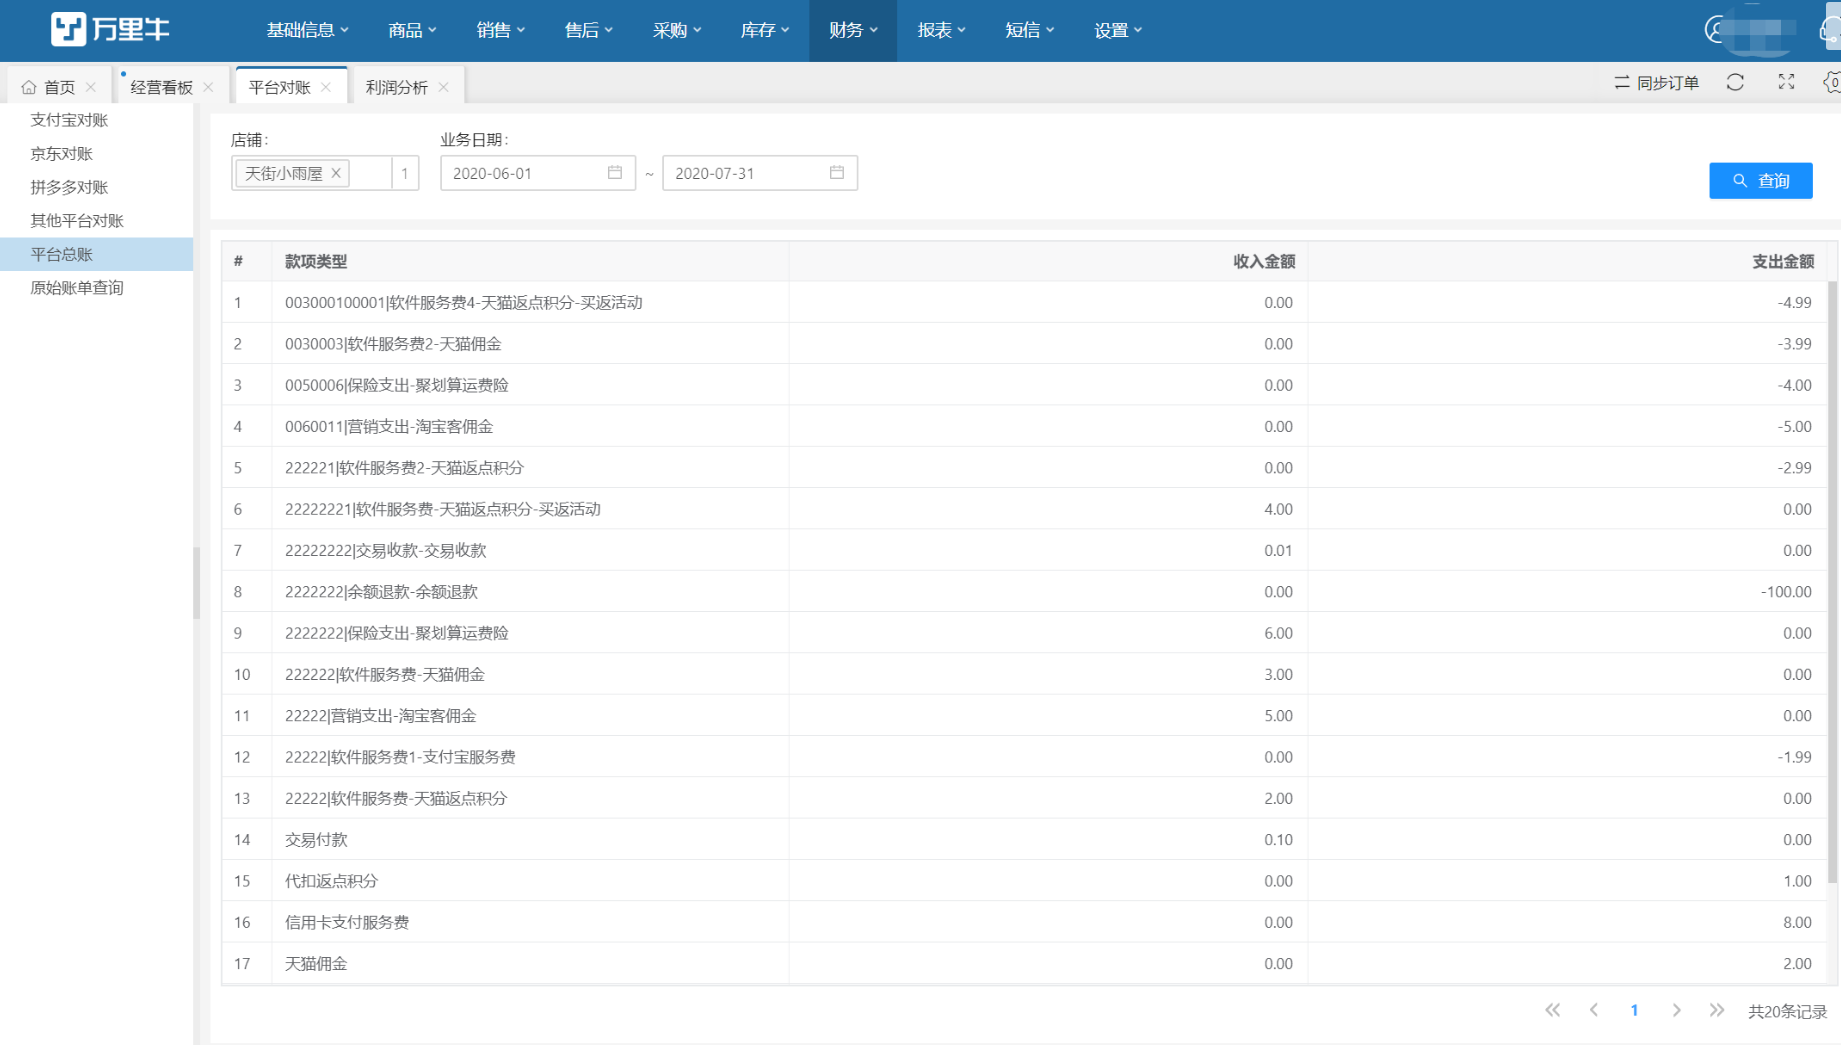Screen dimensions: 1841x1045
Task: Select the 交易付款 row
Action: (x=1025, y=840)
